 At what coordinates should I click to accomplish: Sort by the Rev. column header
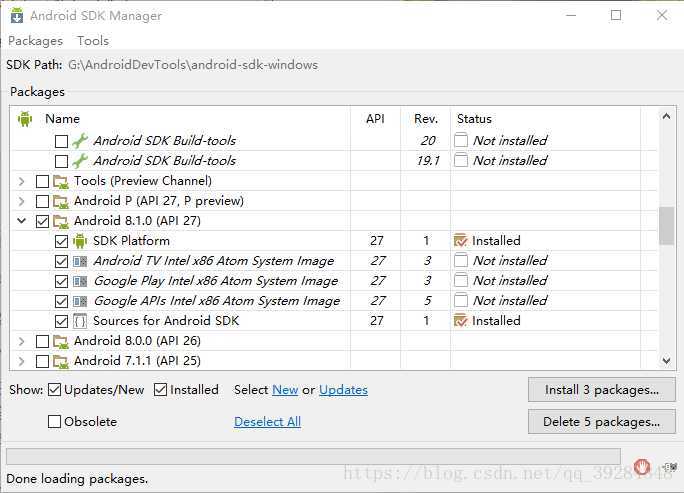(x=426, y=119)
